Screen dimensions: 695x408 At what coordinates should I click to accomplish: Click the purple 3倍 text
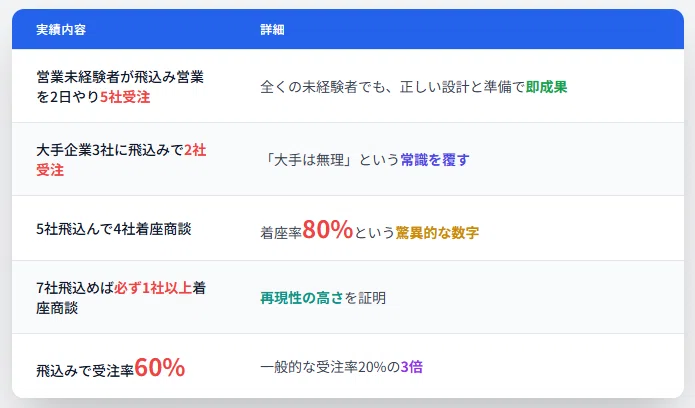pos(412,367)
